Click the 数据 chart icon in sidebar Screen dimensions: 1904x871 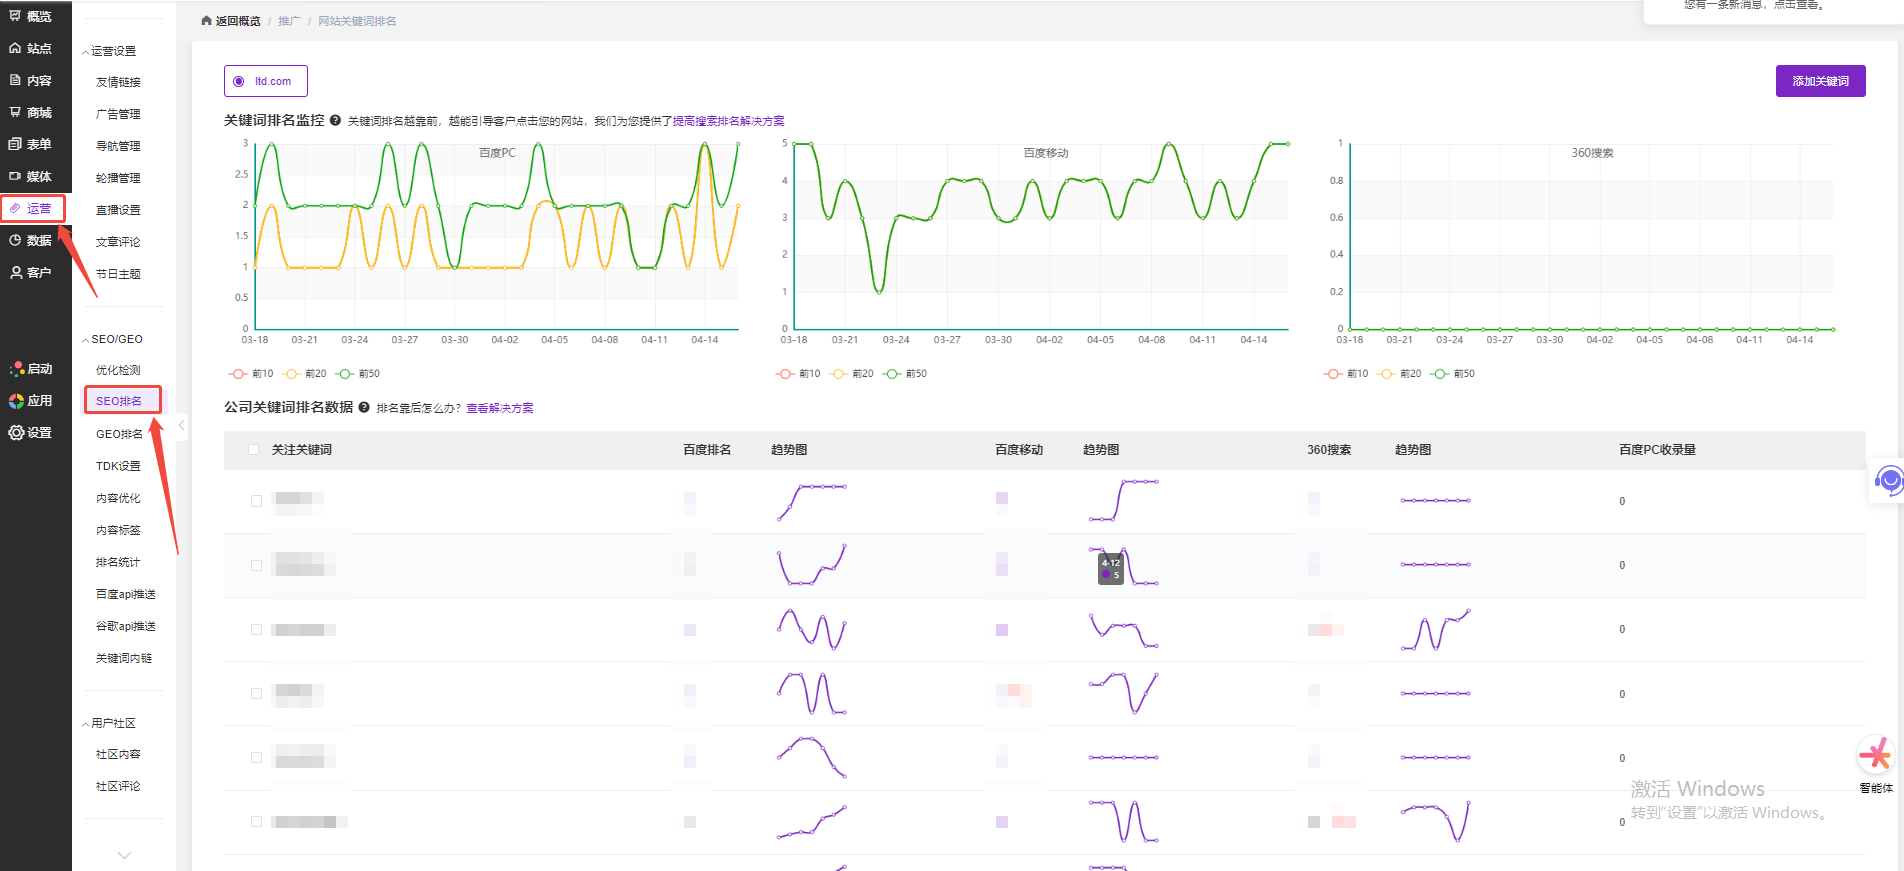[x=15, y=240]
